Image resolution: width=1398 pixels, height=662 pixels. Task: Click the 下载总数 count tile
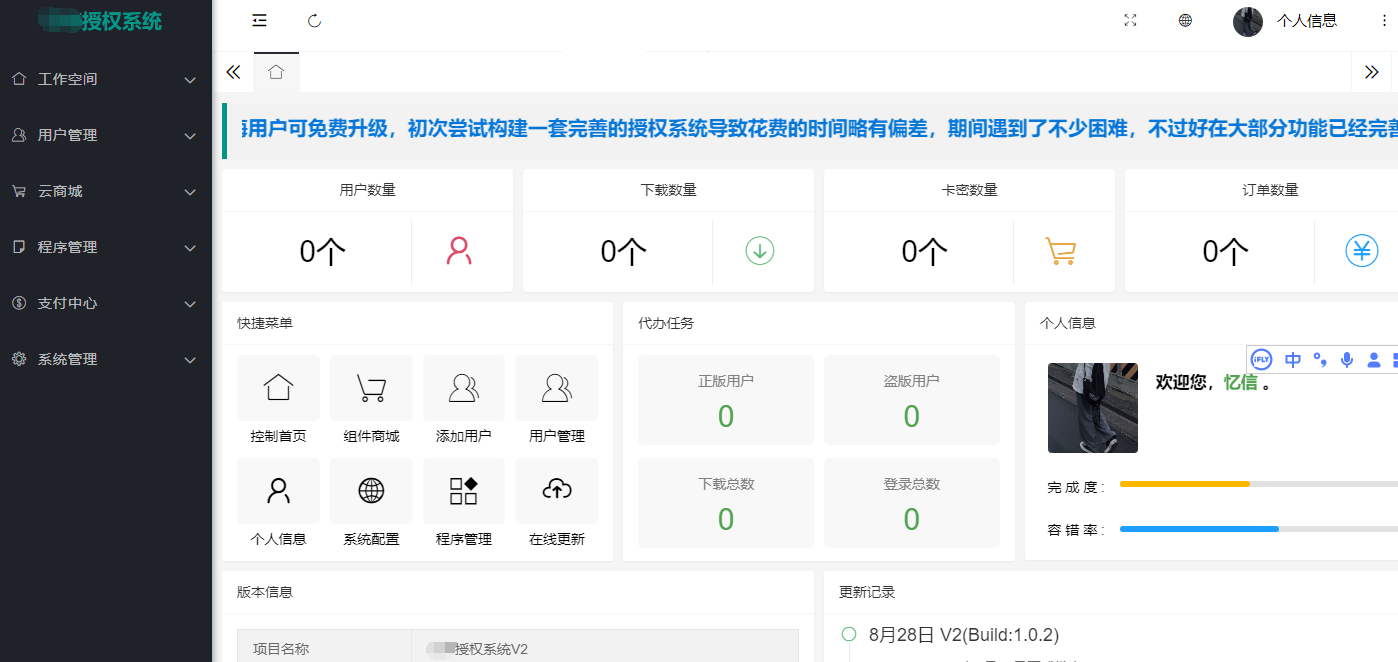(726, 503)
